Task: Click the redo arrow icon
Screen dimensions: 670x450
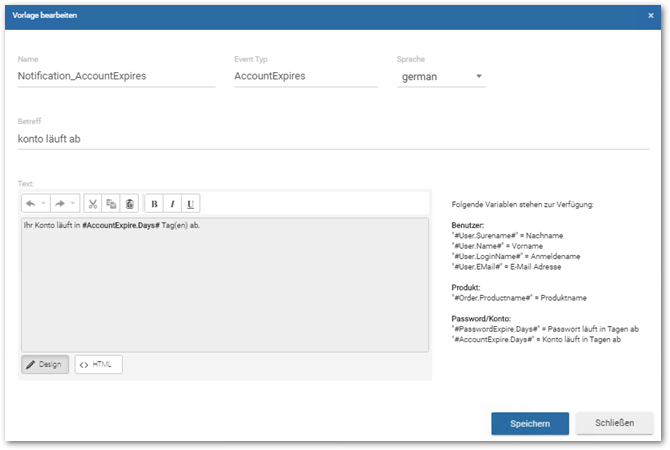Action: coord(60,203)
